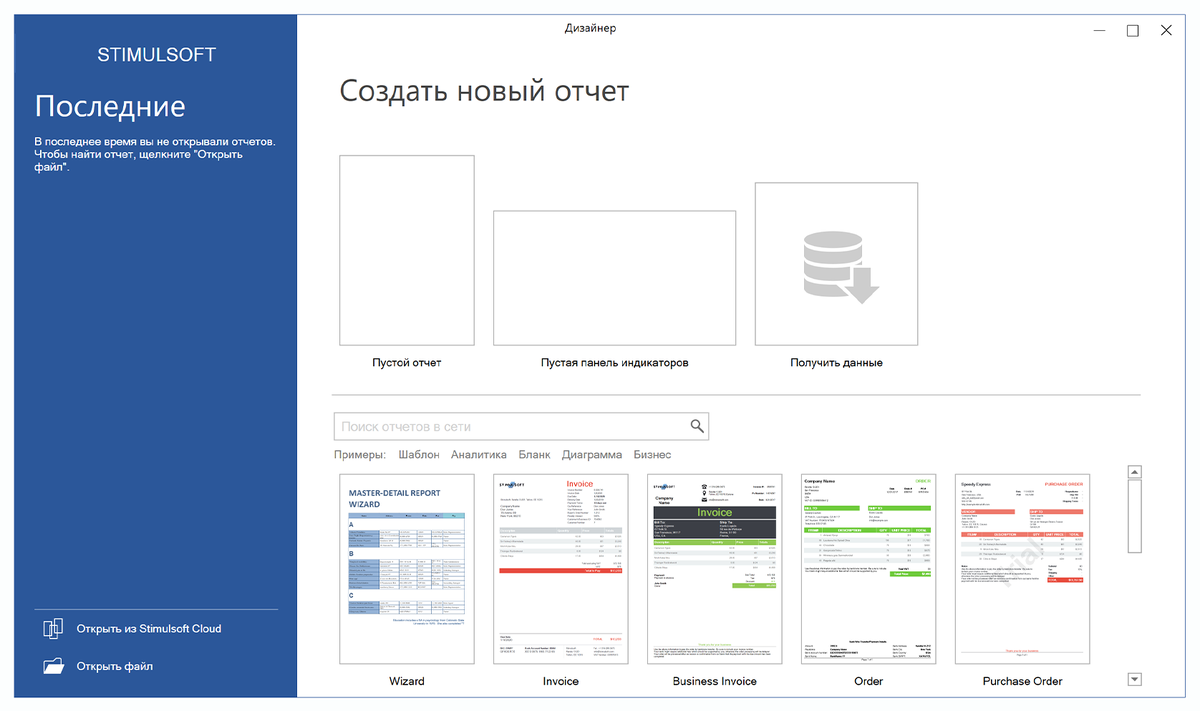This screenshot has width=1200, height=711.
Task: Open the Purchase Order template thumbnail
Action: point(1023,569)
